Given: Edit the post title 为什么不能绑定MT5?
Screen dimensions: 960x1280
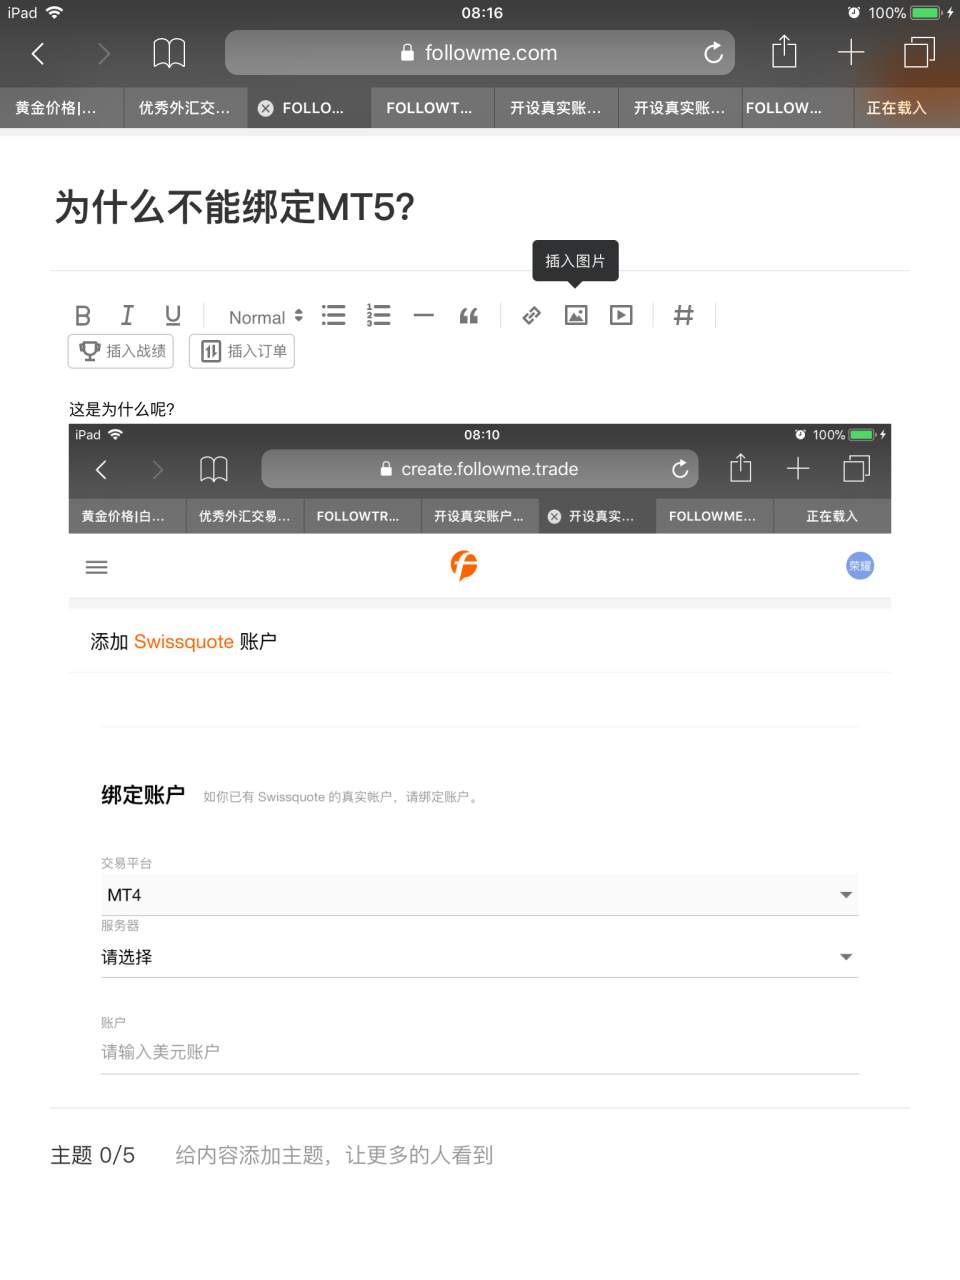Looking at the screenshot, I should coord(235,208).
